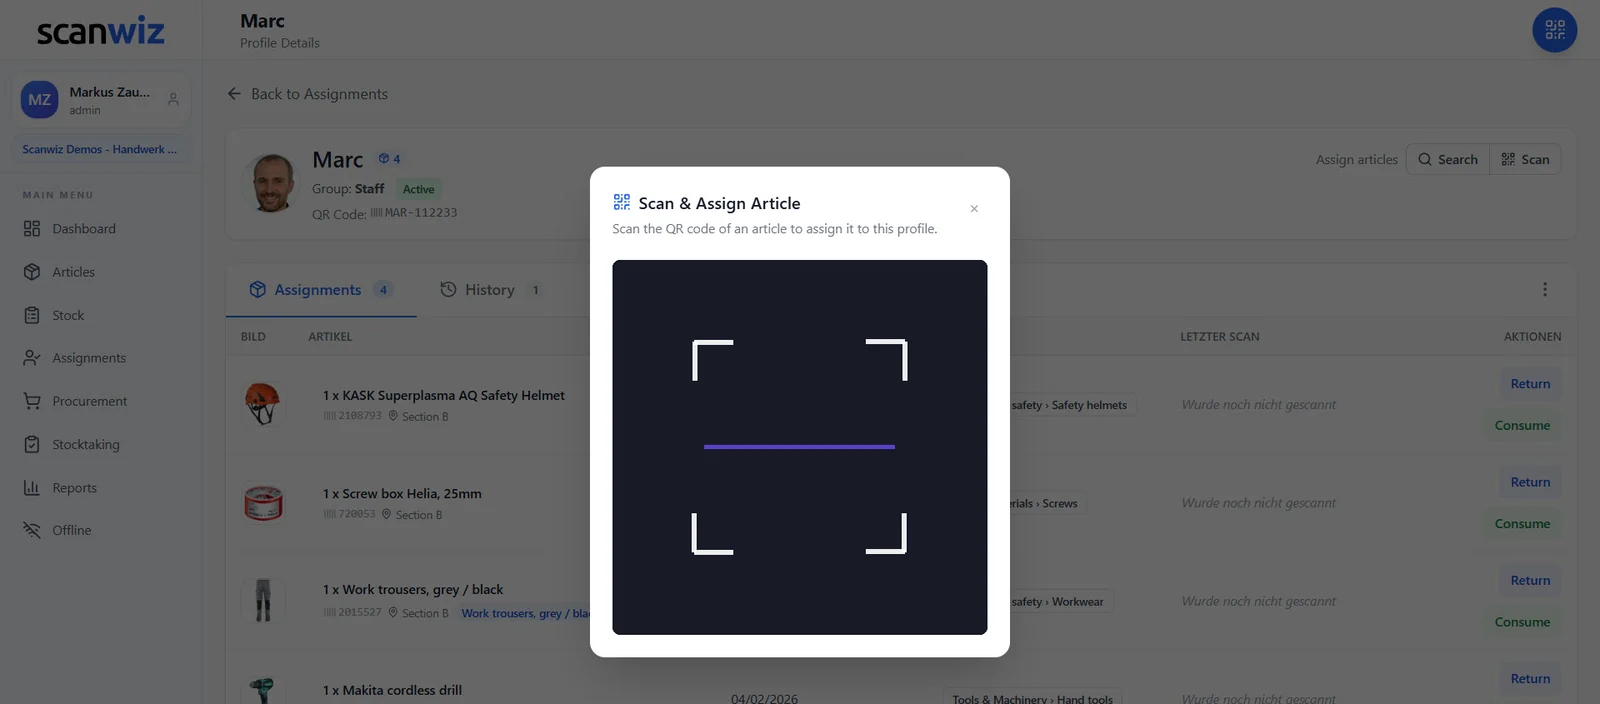
Task: Click the KASK safety helmet thumbnail
Action: 263,404
